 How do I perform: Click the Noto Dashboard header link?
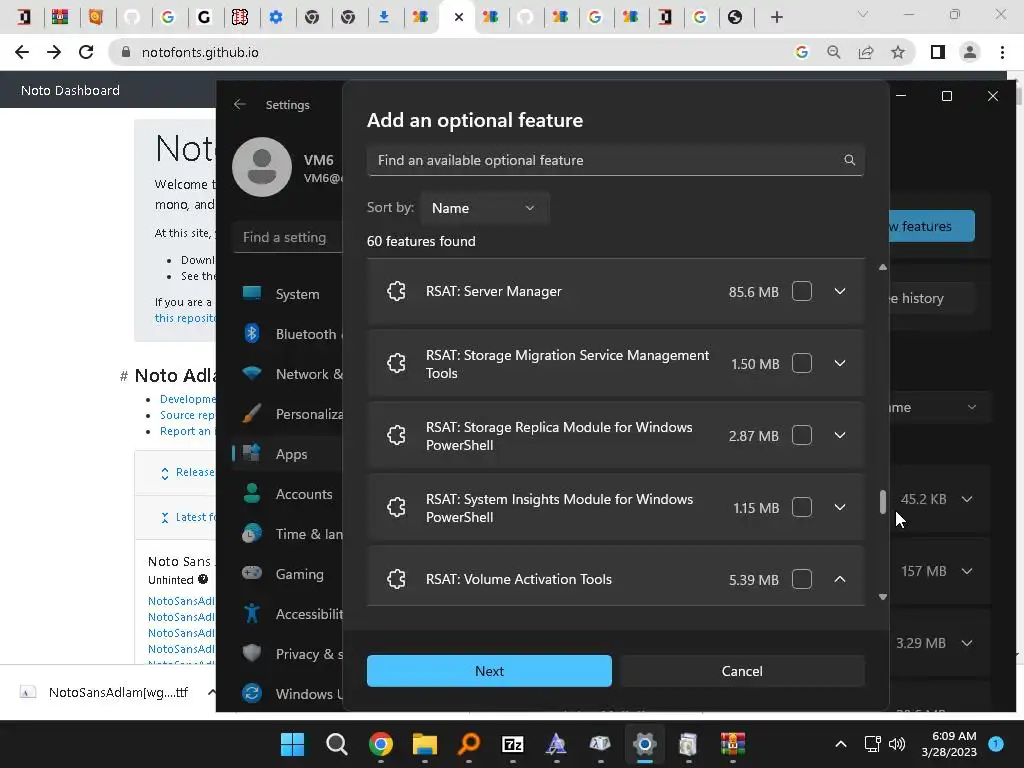[x=71, y=90]
